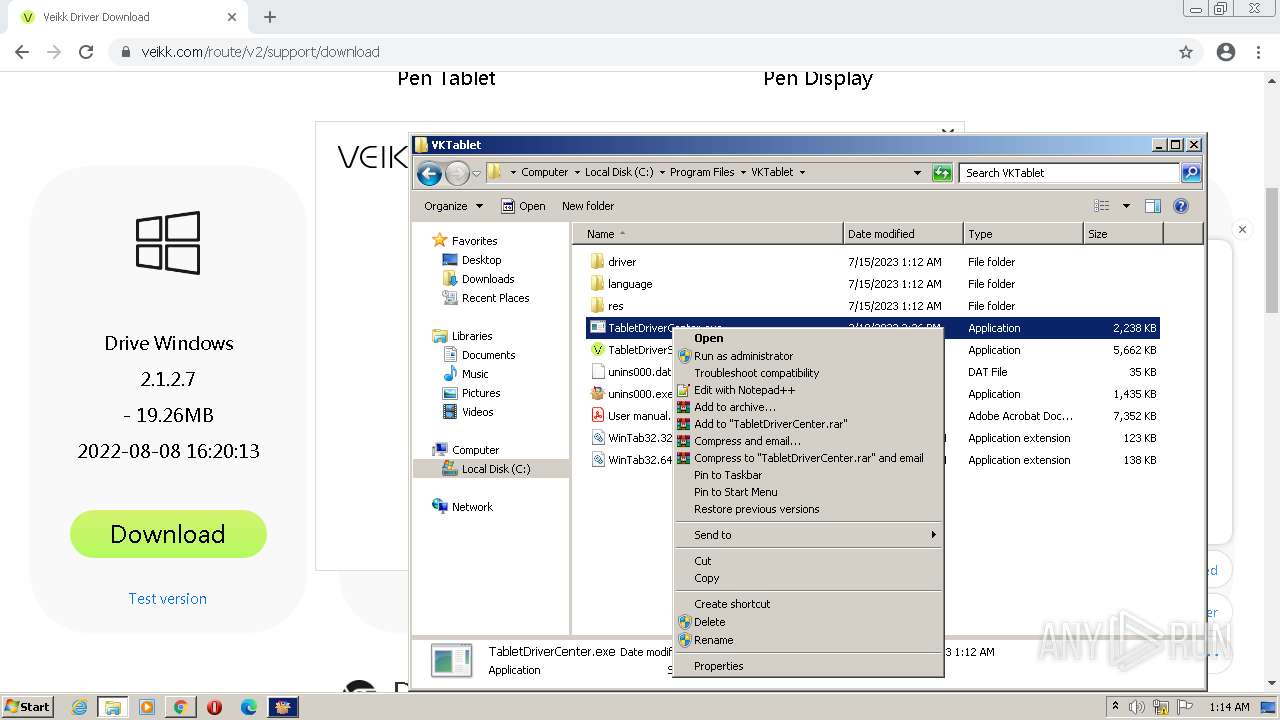
Task: Bookmark page with star icon
Action: [1186, 52]
